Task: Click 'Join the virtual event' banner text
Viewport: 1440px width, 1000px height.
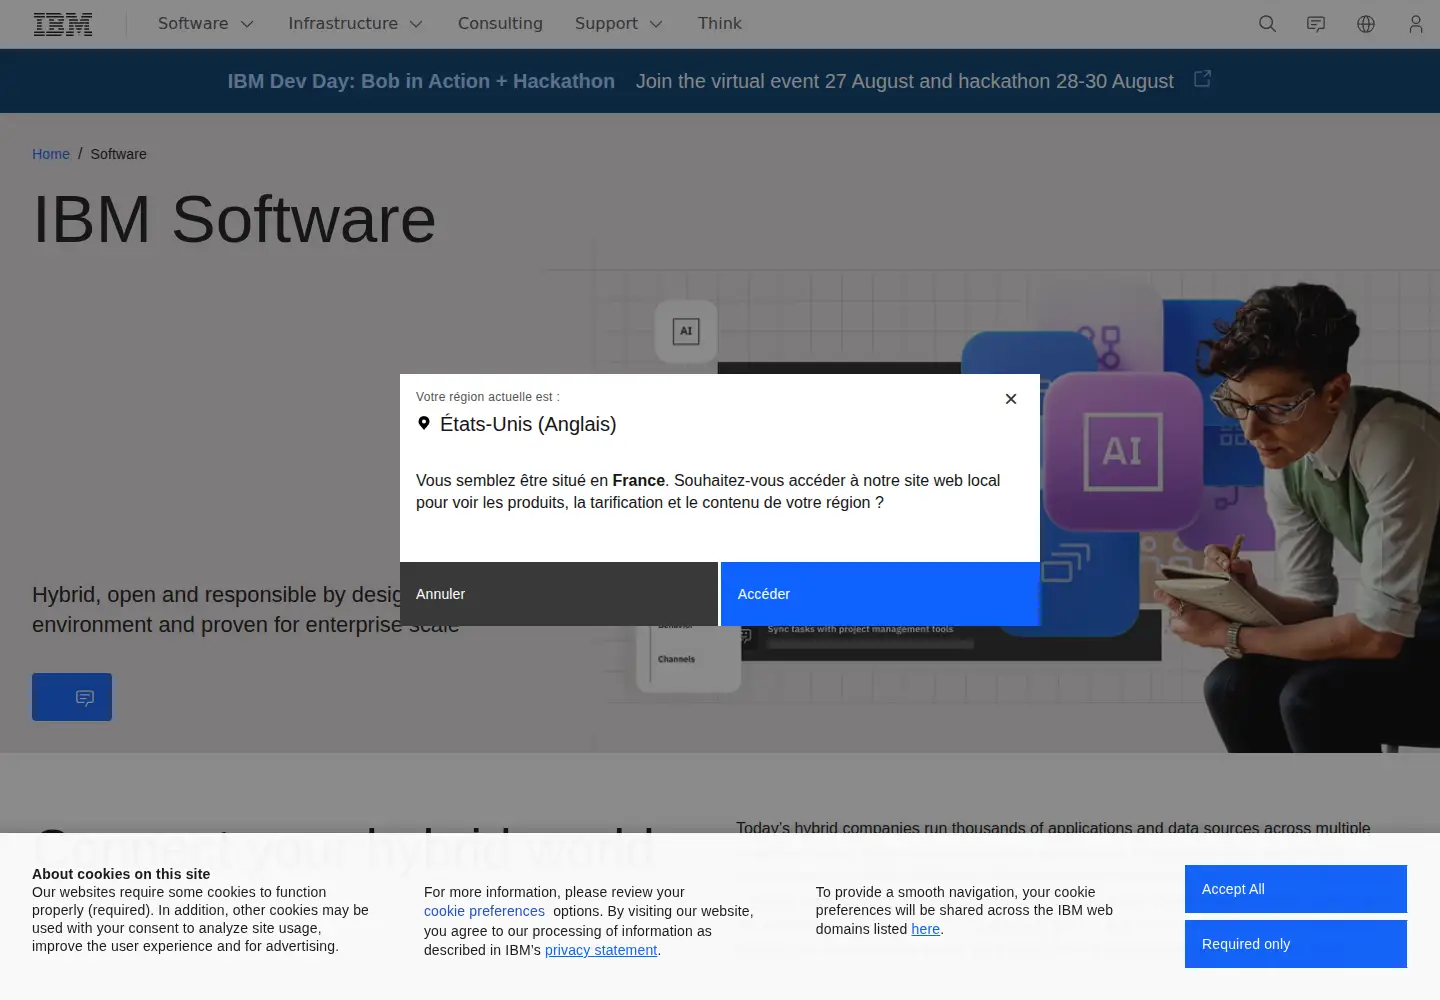Action: (x=905, y=81)
